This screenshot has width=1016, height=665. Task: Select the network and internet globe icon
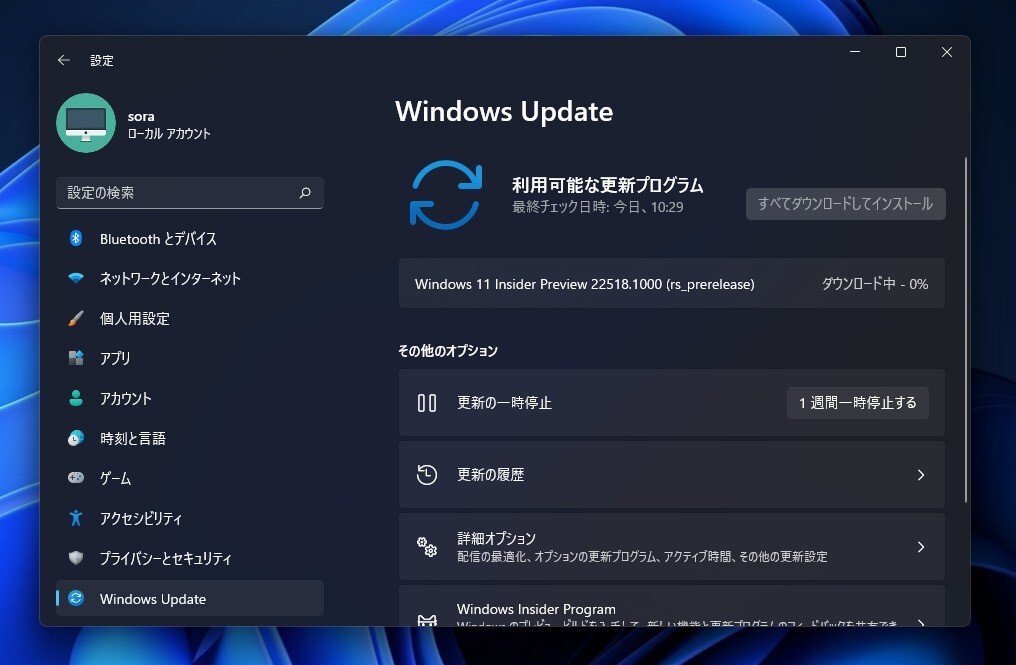78,278
